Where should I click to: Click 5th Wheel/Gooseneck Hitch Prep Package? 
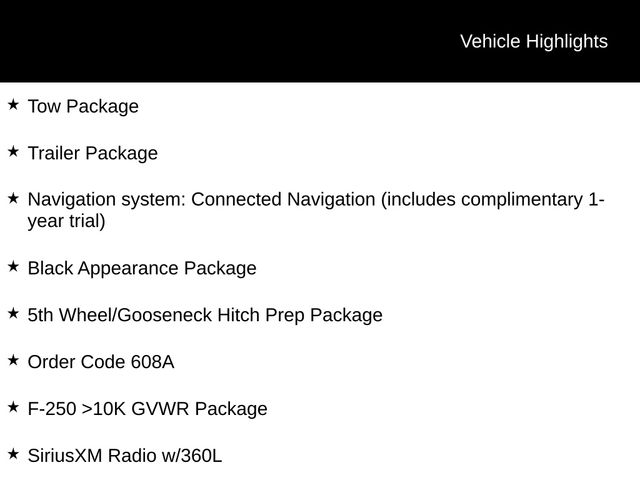(205, 315)
